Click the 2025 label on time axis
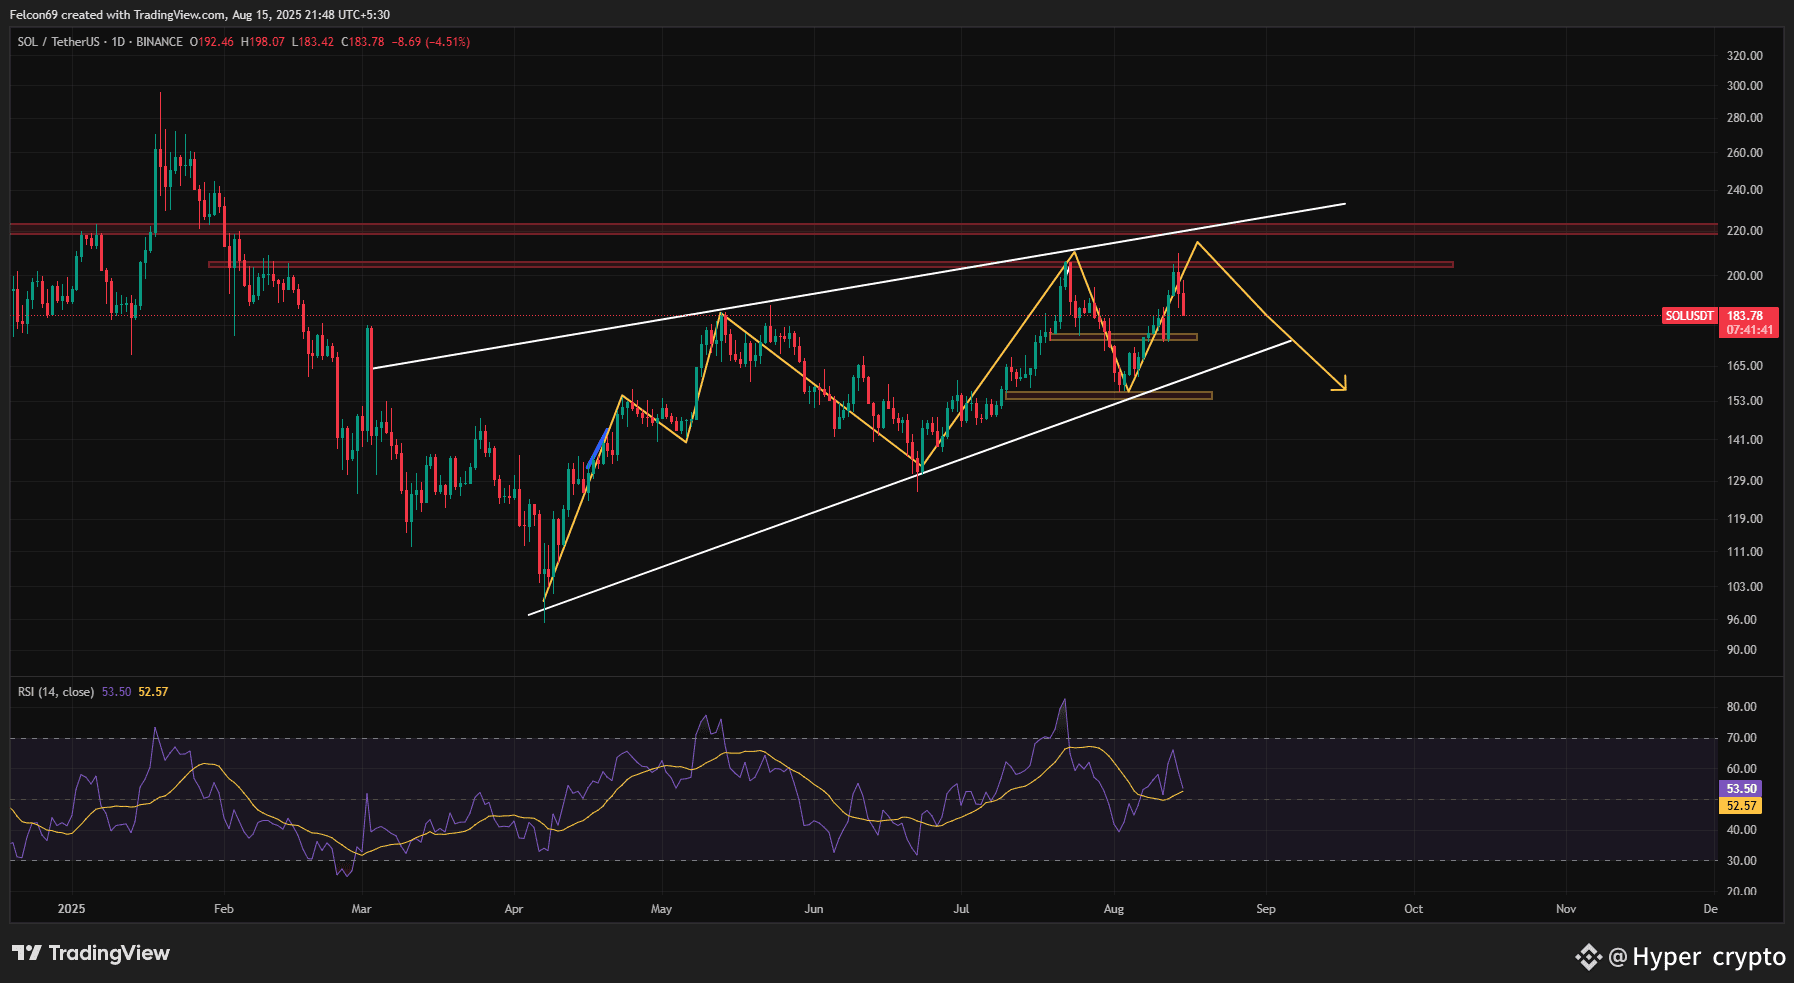This screenshot has height=983, width=1794. click(72, 909)
